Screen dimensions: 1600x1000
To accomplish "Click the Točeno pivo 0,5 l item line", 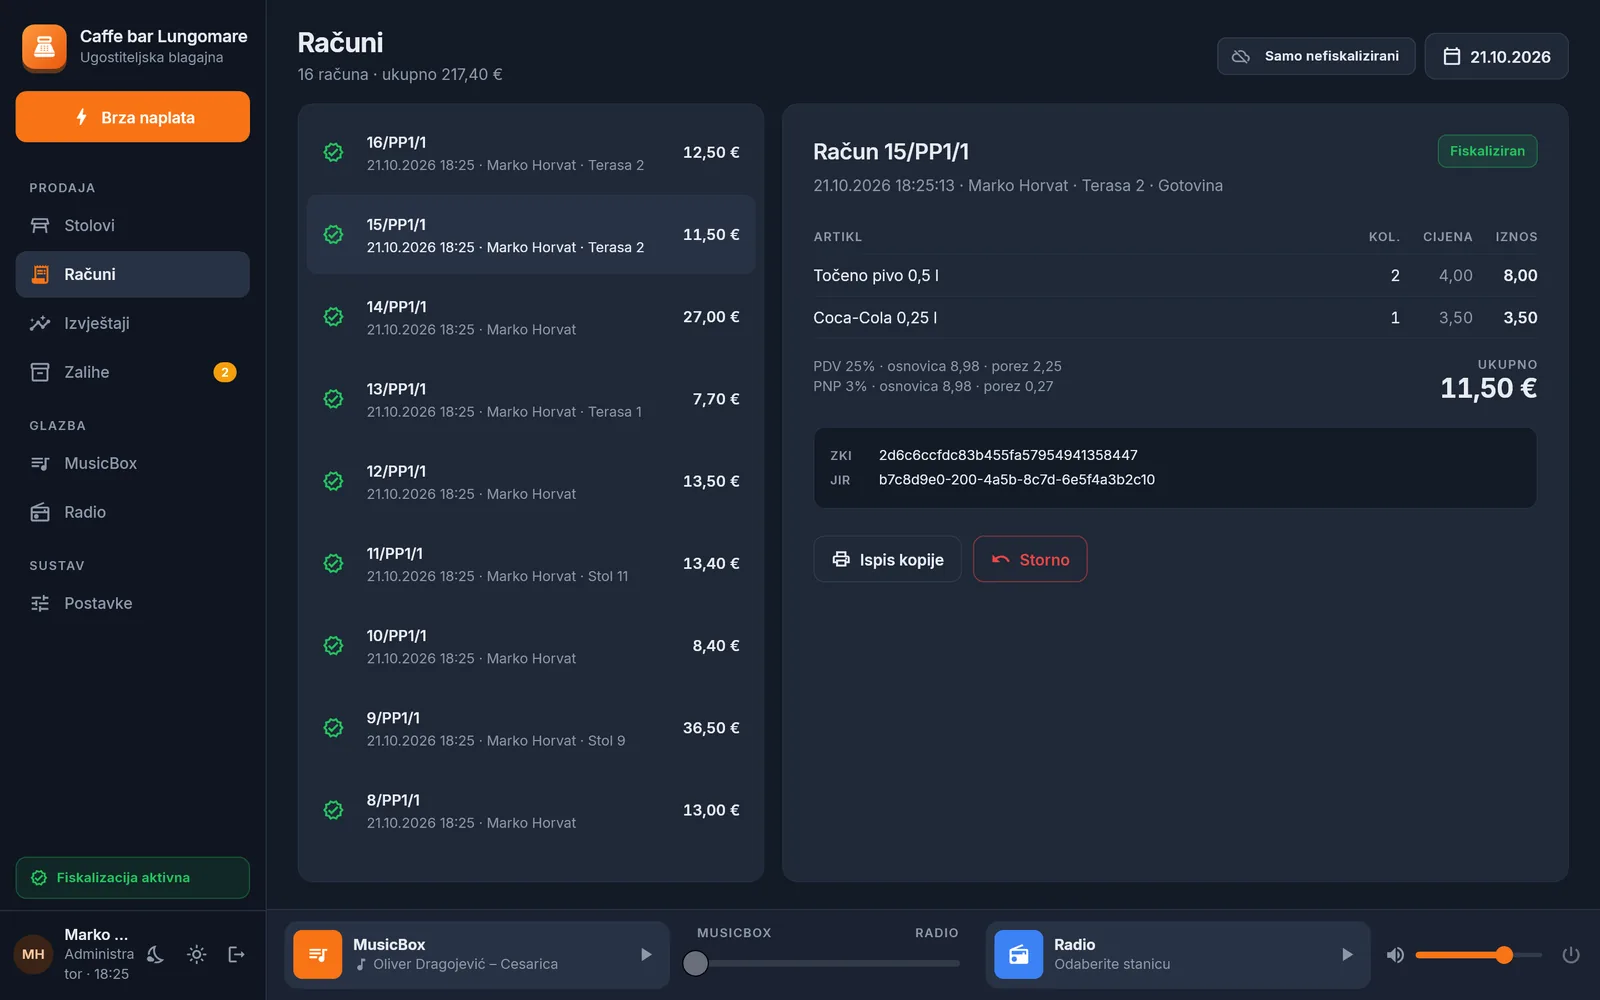I will click(x=1175, y=276).
